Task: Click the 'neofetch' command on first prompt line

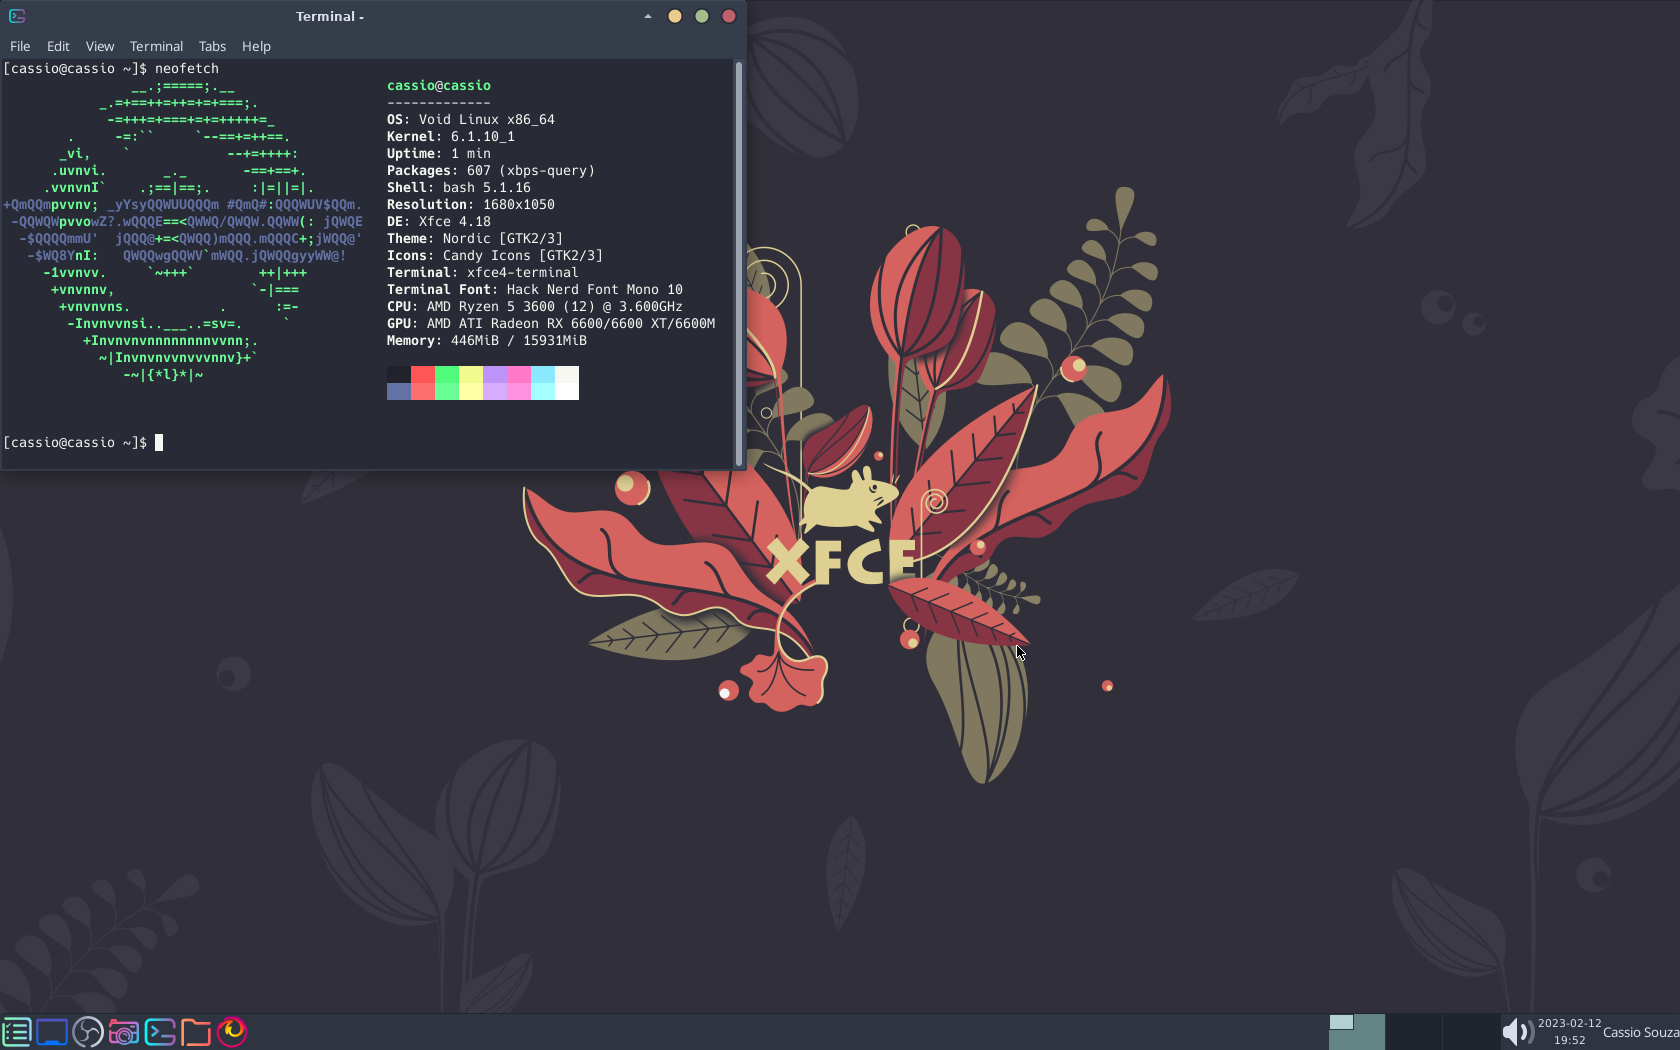Action: (187, 69)
